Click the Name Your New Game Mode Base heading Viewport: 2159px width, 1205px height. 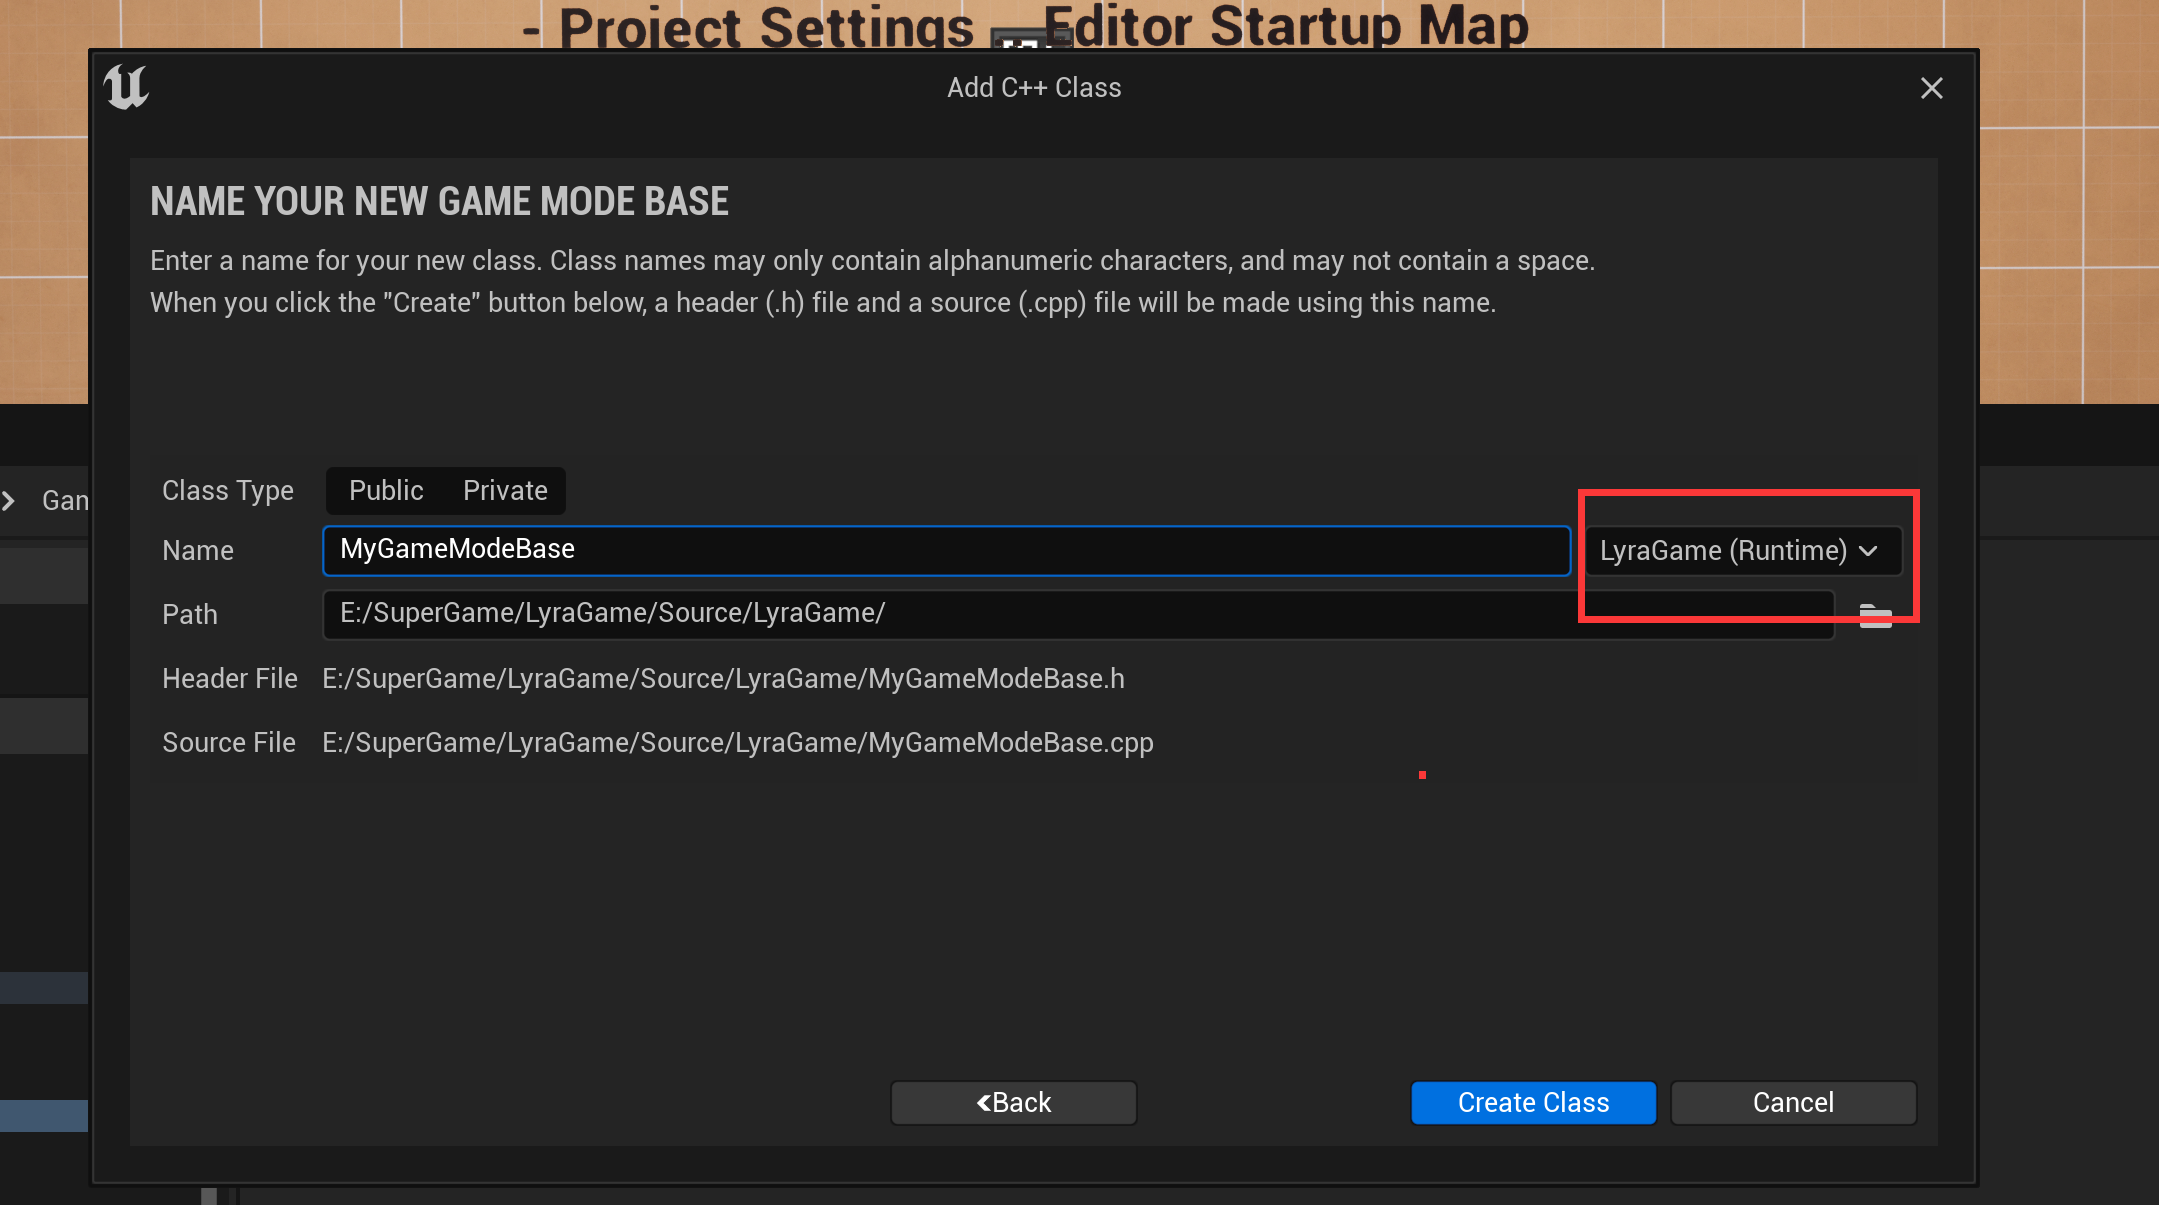[x=439, y=202]
